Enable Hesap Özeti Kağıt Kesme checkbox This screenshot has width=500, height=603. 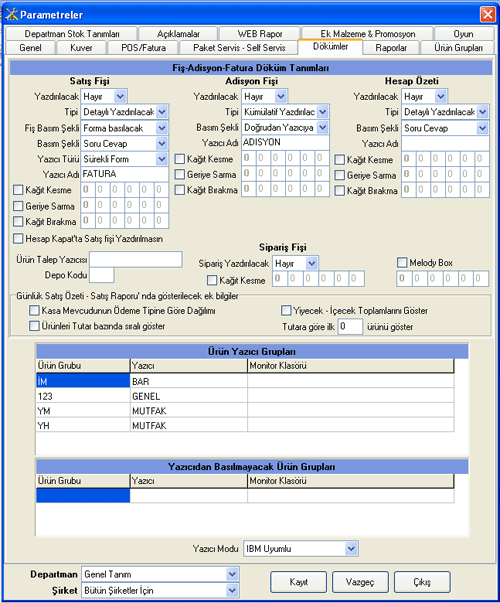[x=340, y=160]
